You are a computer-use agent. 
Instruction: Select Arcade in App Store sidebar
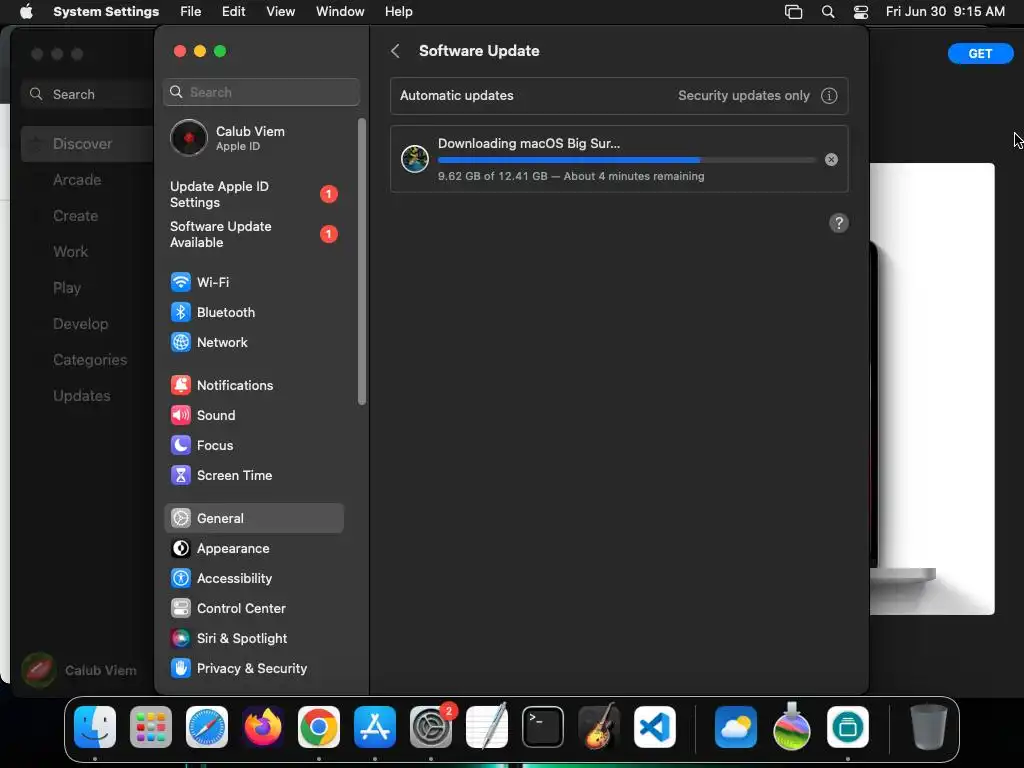click(77, 180)
